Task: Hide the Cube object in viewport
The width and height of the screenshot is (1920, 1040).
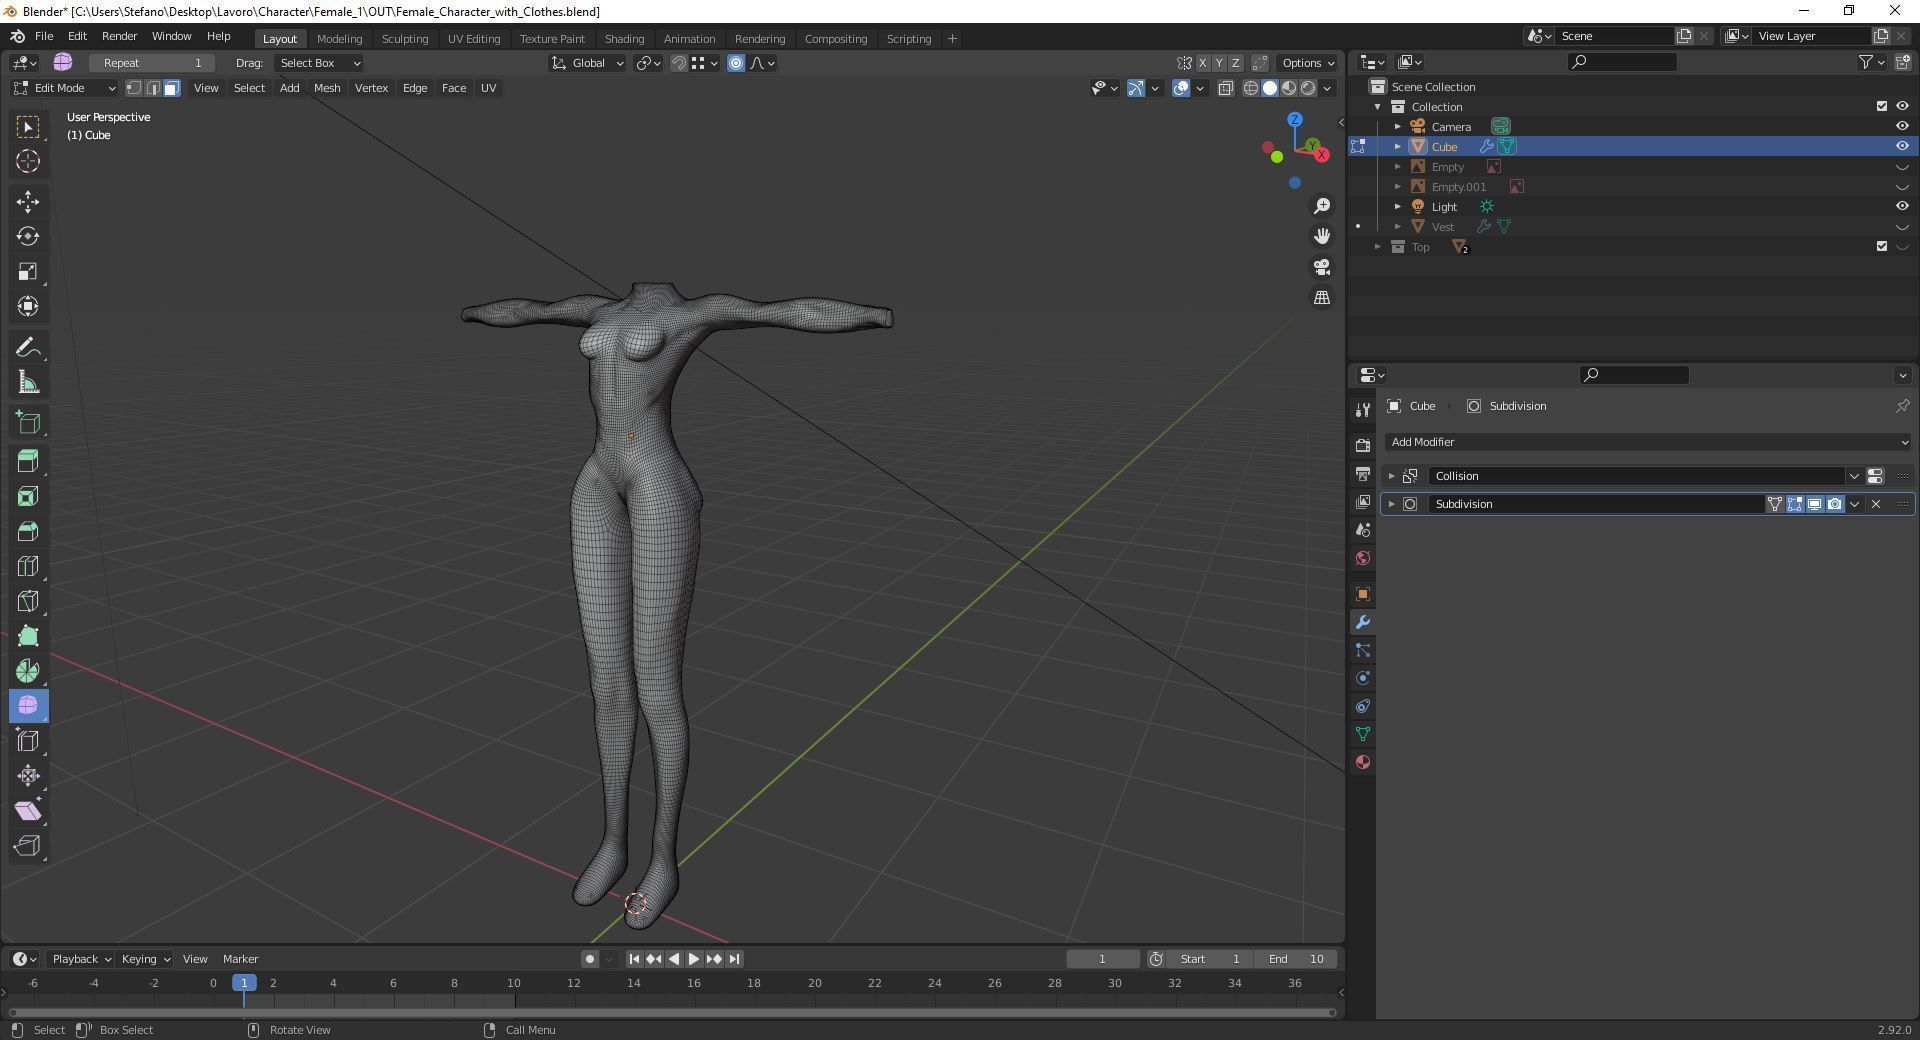Action: [1902, 146]
